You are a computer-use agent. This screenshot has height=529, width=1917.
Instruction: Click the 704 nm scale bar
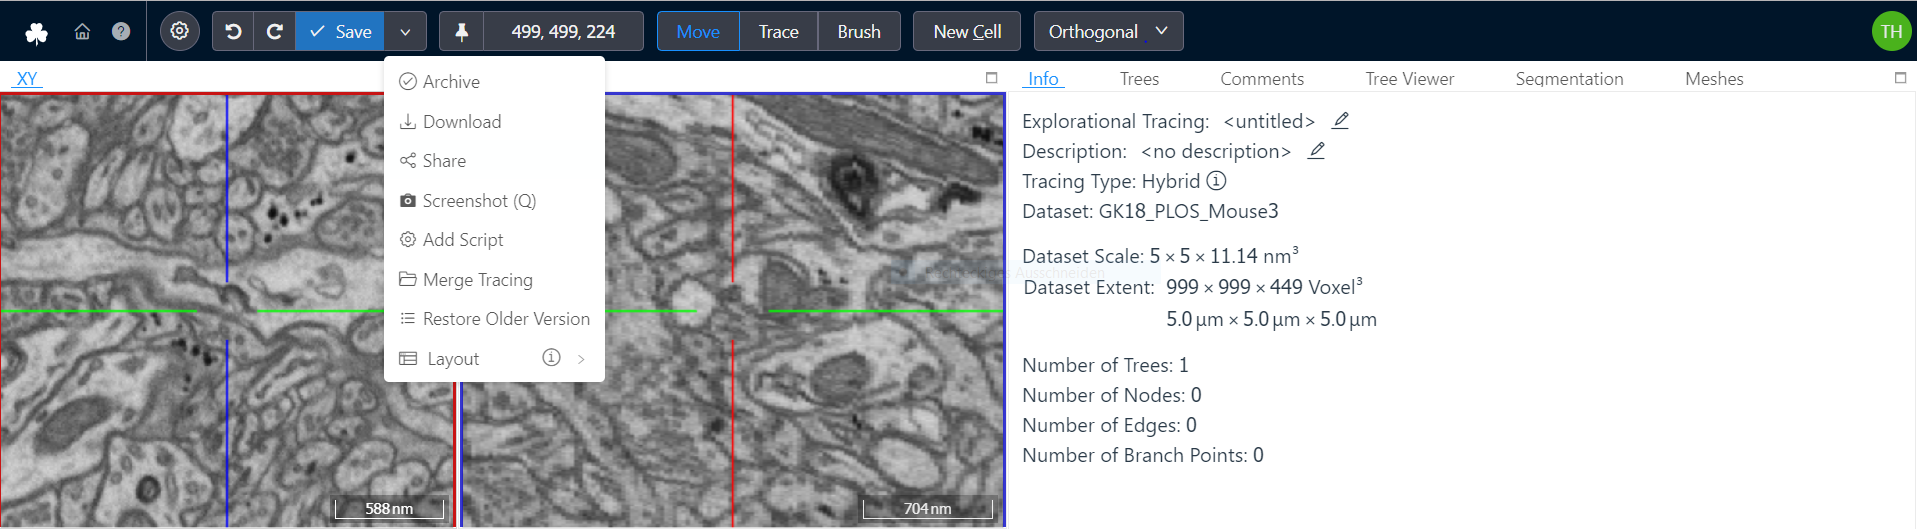point(928,508)
